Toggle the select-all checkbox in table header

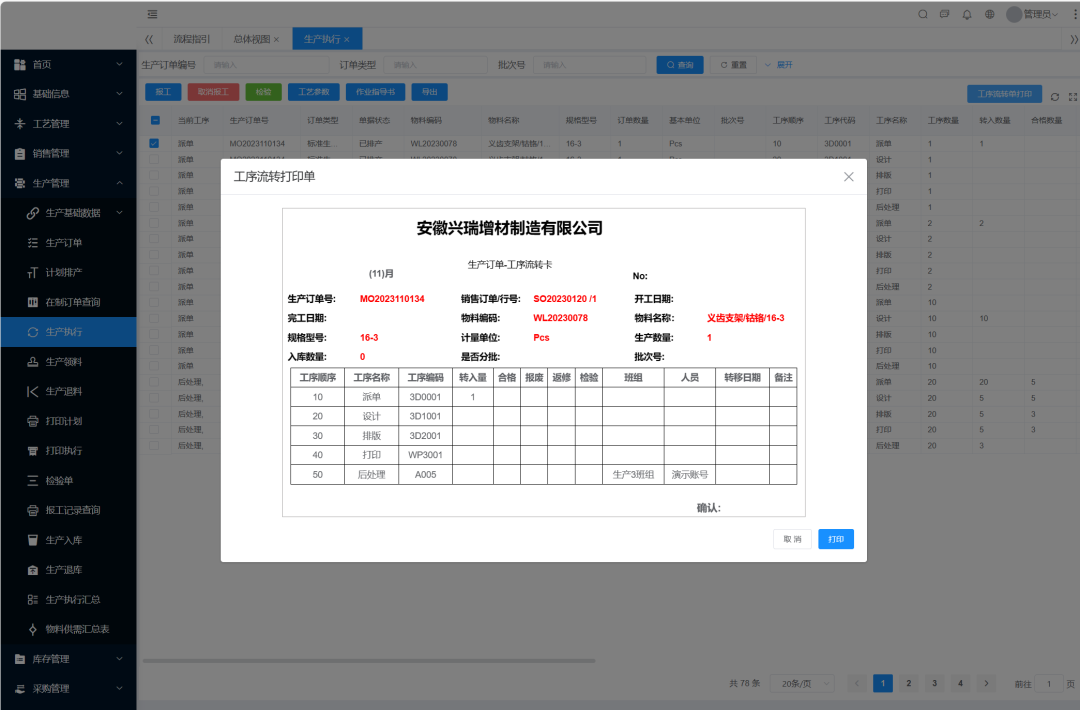154,120
